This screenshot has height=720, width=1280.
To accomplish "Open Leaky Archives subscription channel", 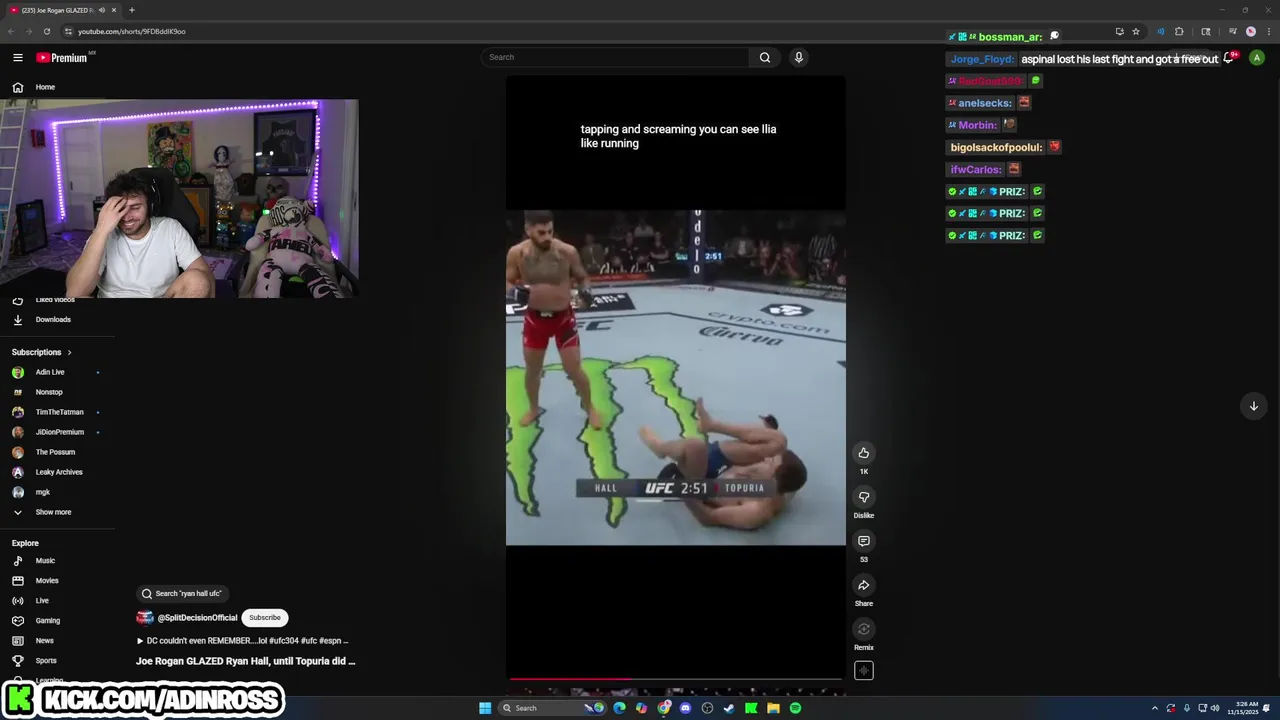I will point(57,472).
